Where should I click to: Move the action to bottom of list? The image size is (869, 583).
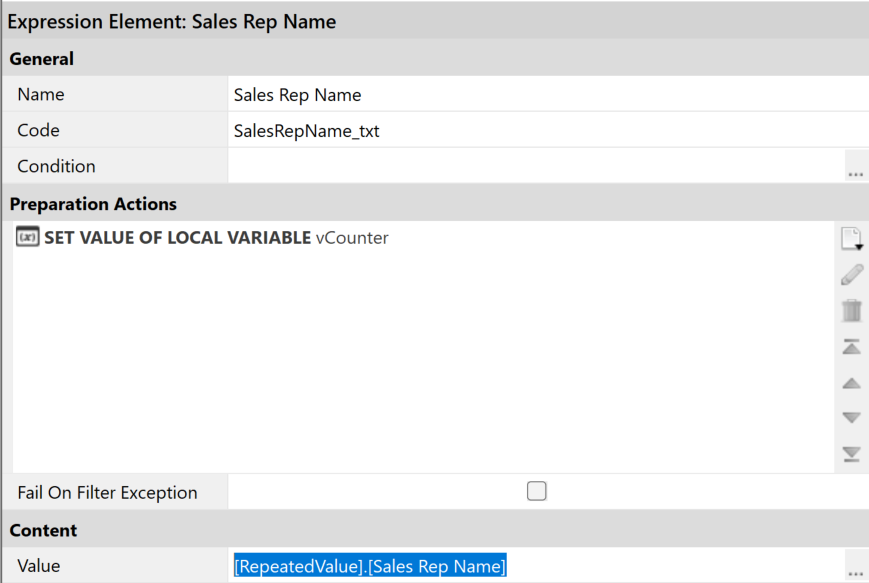[x=851, y=454]
